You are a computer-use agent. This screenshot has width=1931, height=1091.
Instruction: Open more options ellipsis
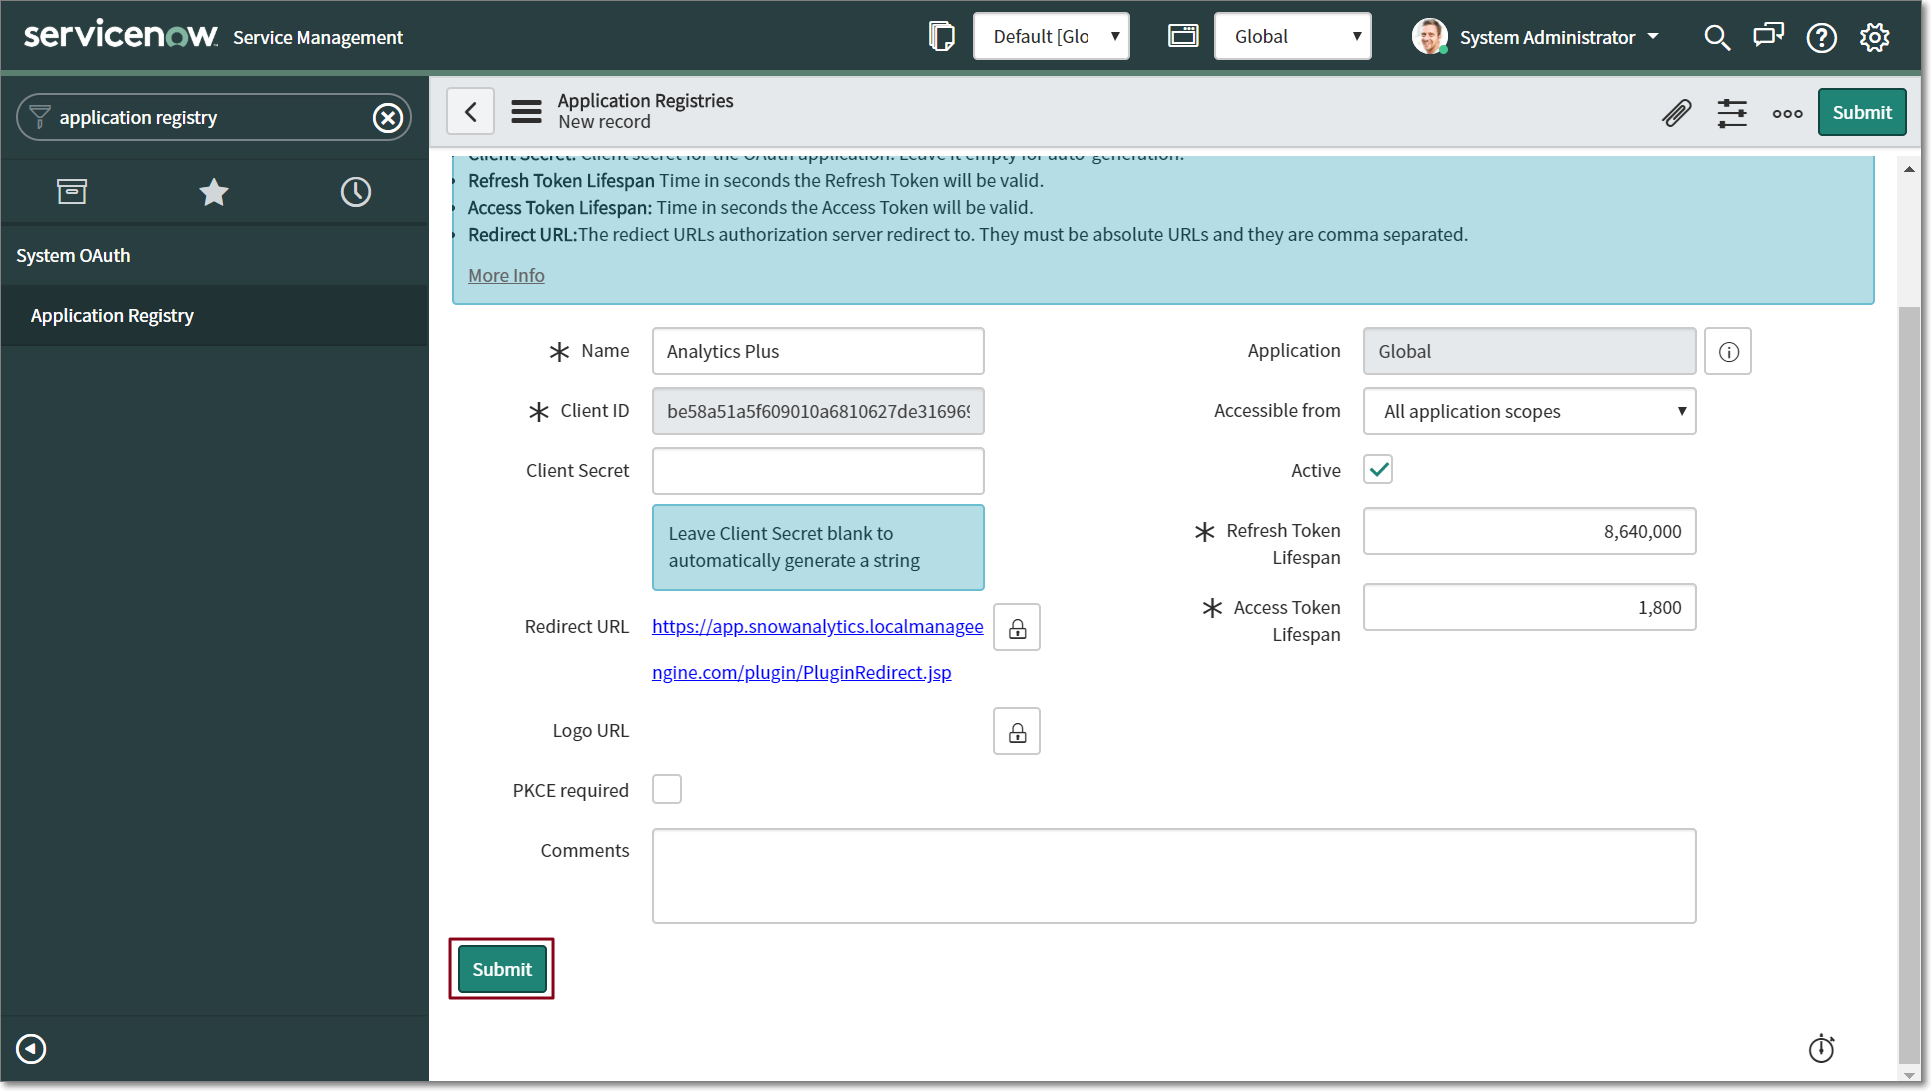1787,113
